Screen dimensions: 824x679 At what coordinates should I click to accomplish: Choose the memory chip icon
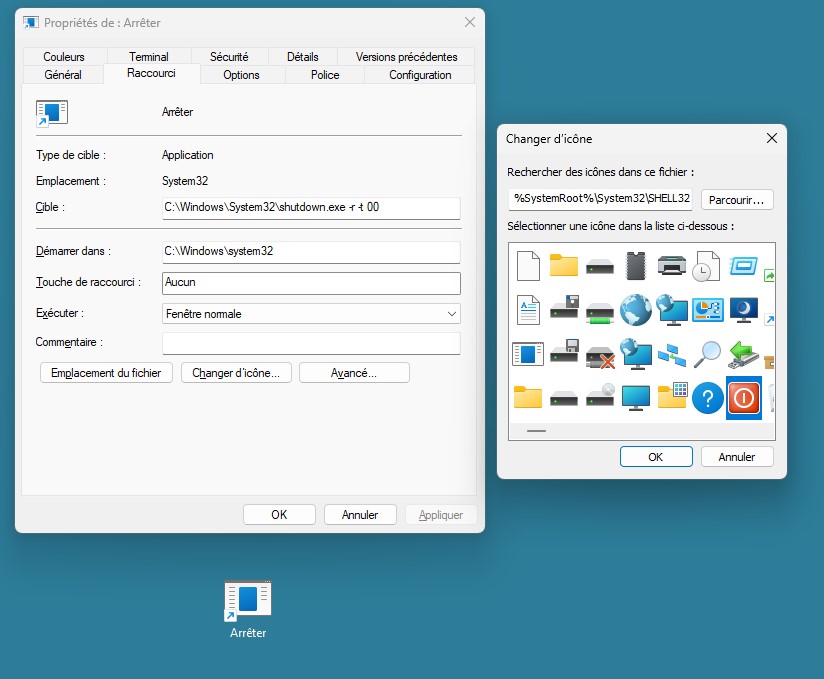(636, 265)
